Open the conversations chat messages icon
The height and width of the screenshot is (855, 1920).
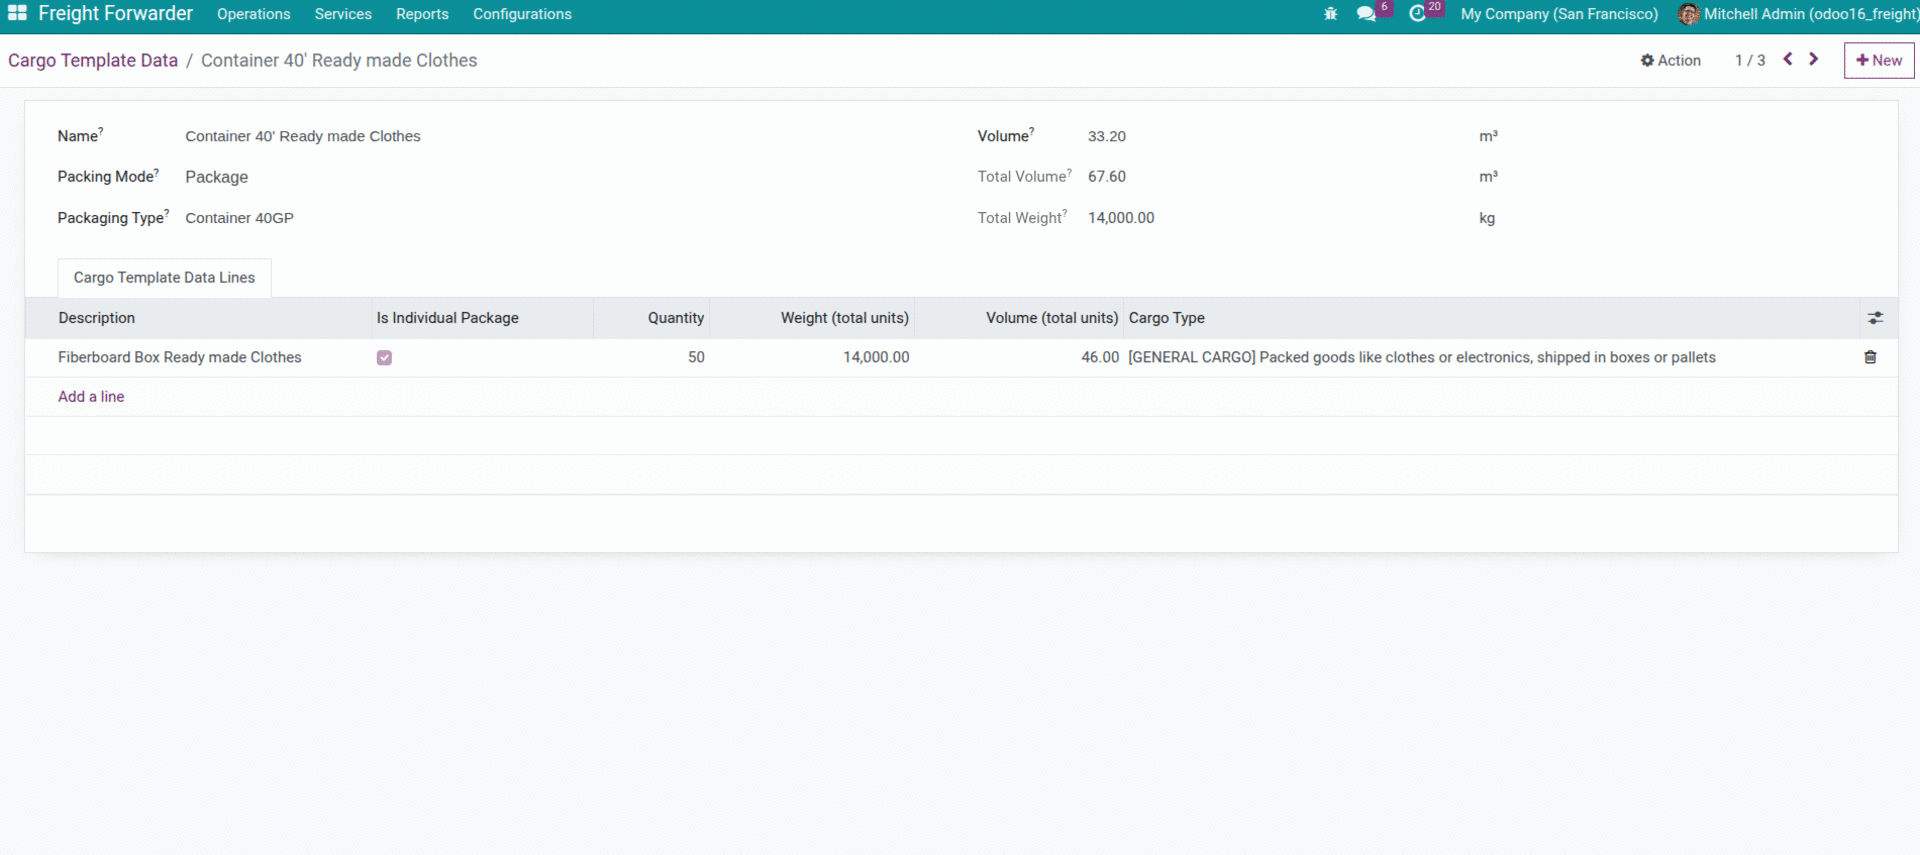pos(1366,14)
